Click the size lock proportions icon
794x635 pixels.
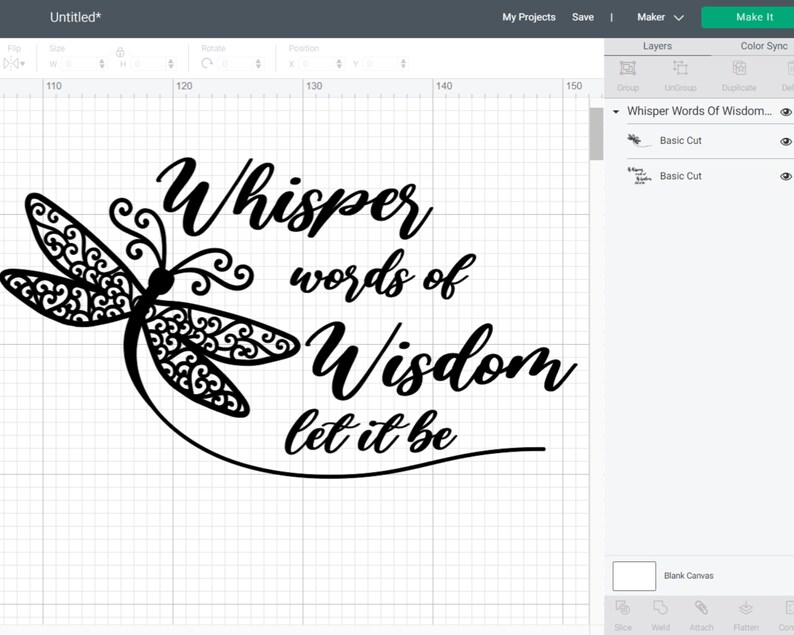(x=120, y=52)
